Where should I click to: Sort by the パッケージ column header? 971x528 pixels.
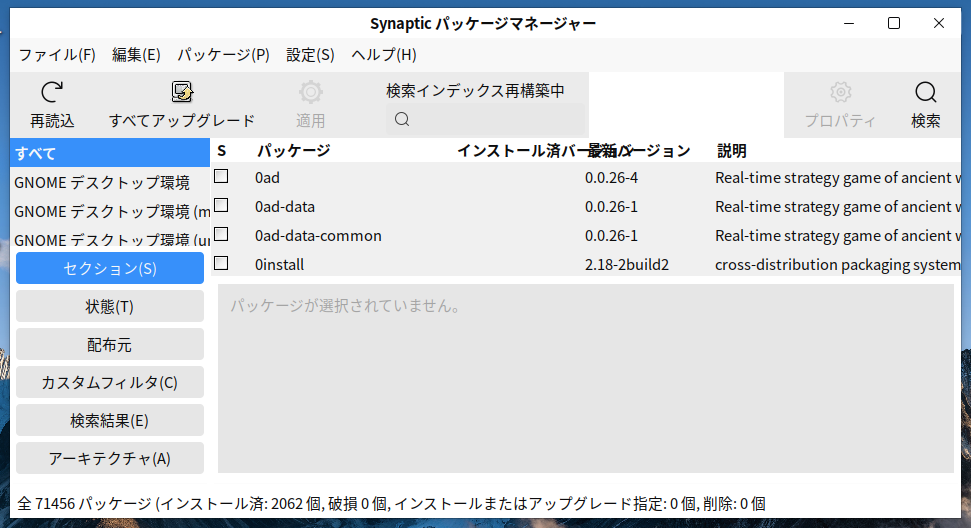click(x=294, y=150)
